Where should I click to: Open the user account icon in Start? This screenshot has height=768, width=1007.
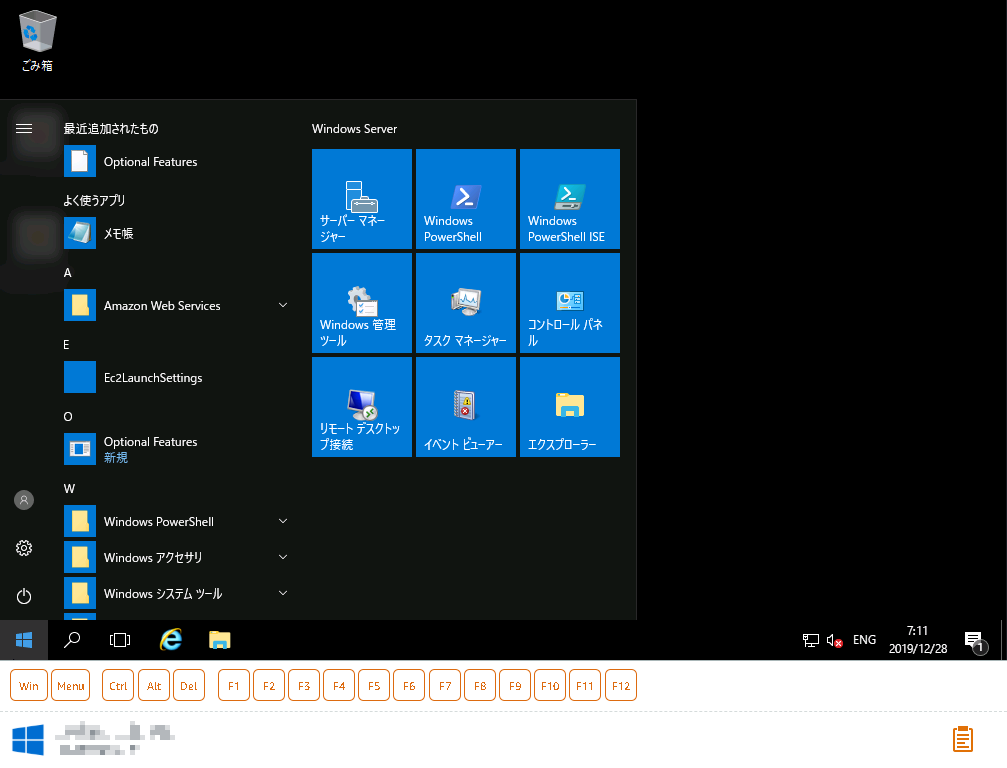(24, 500)
